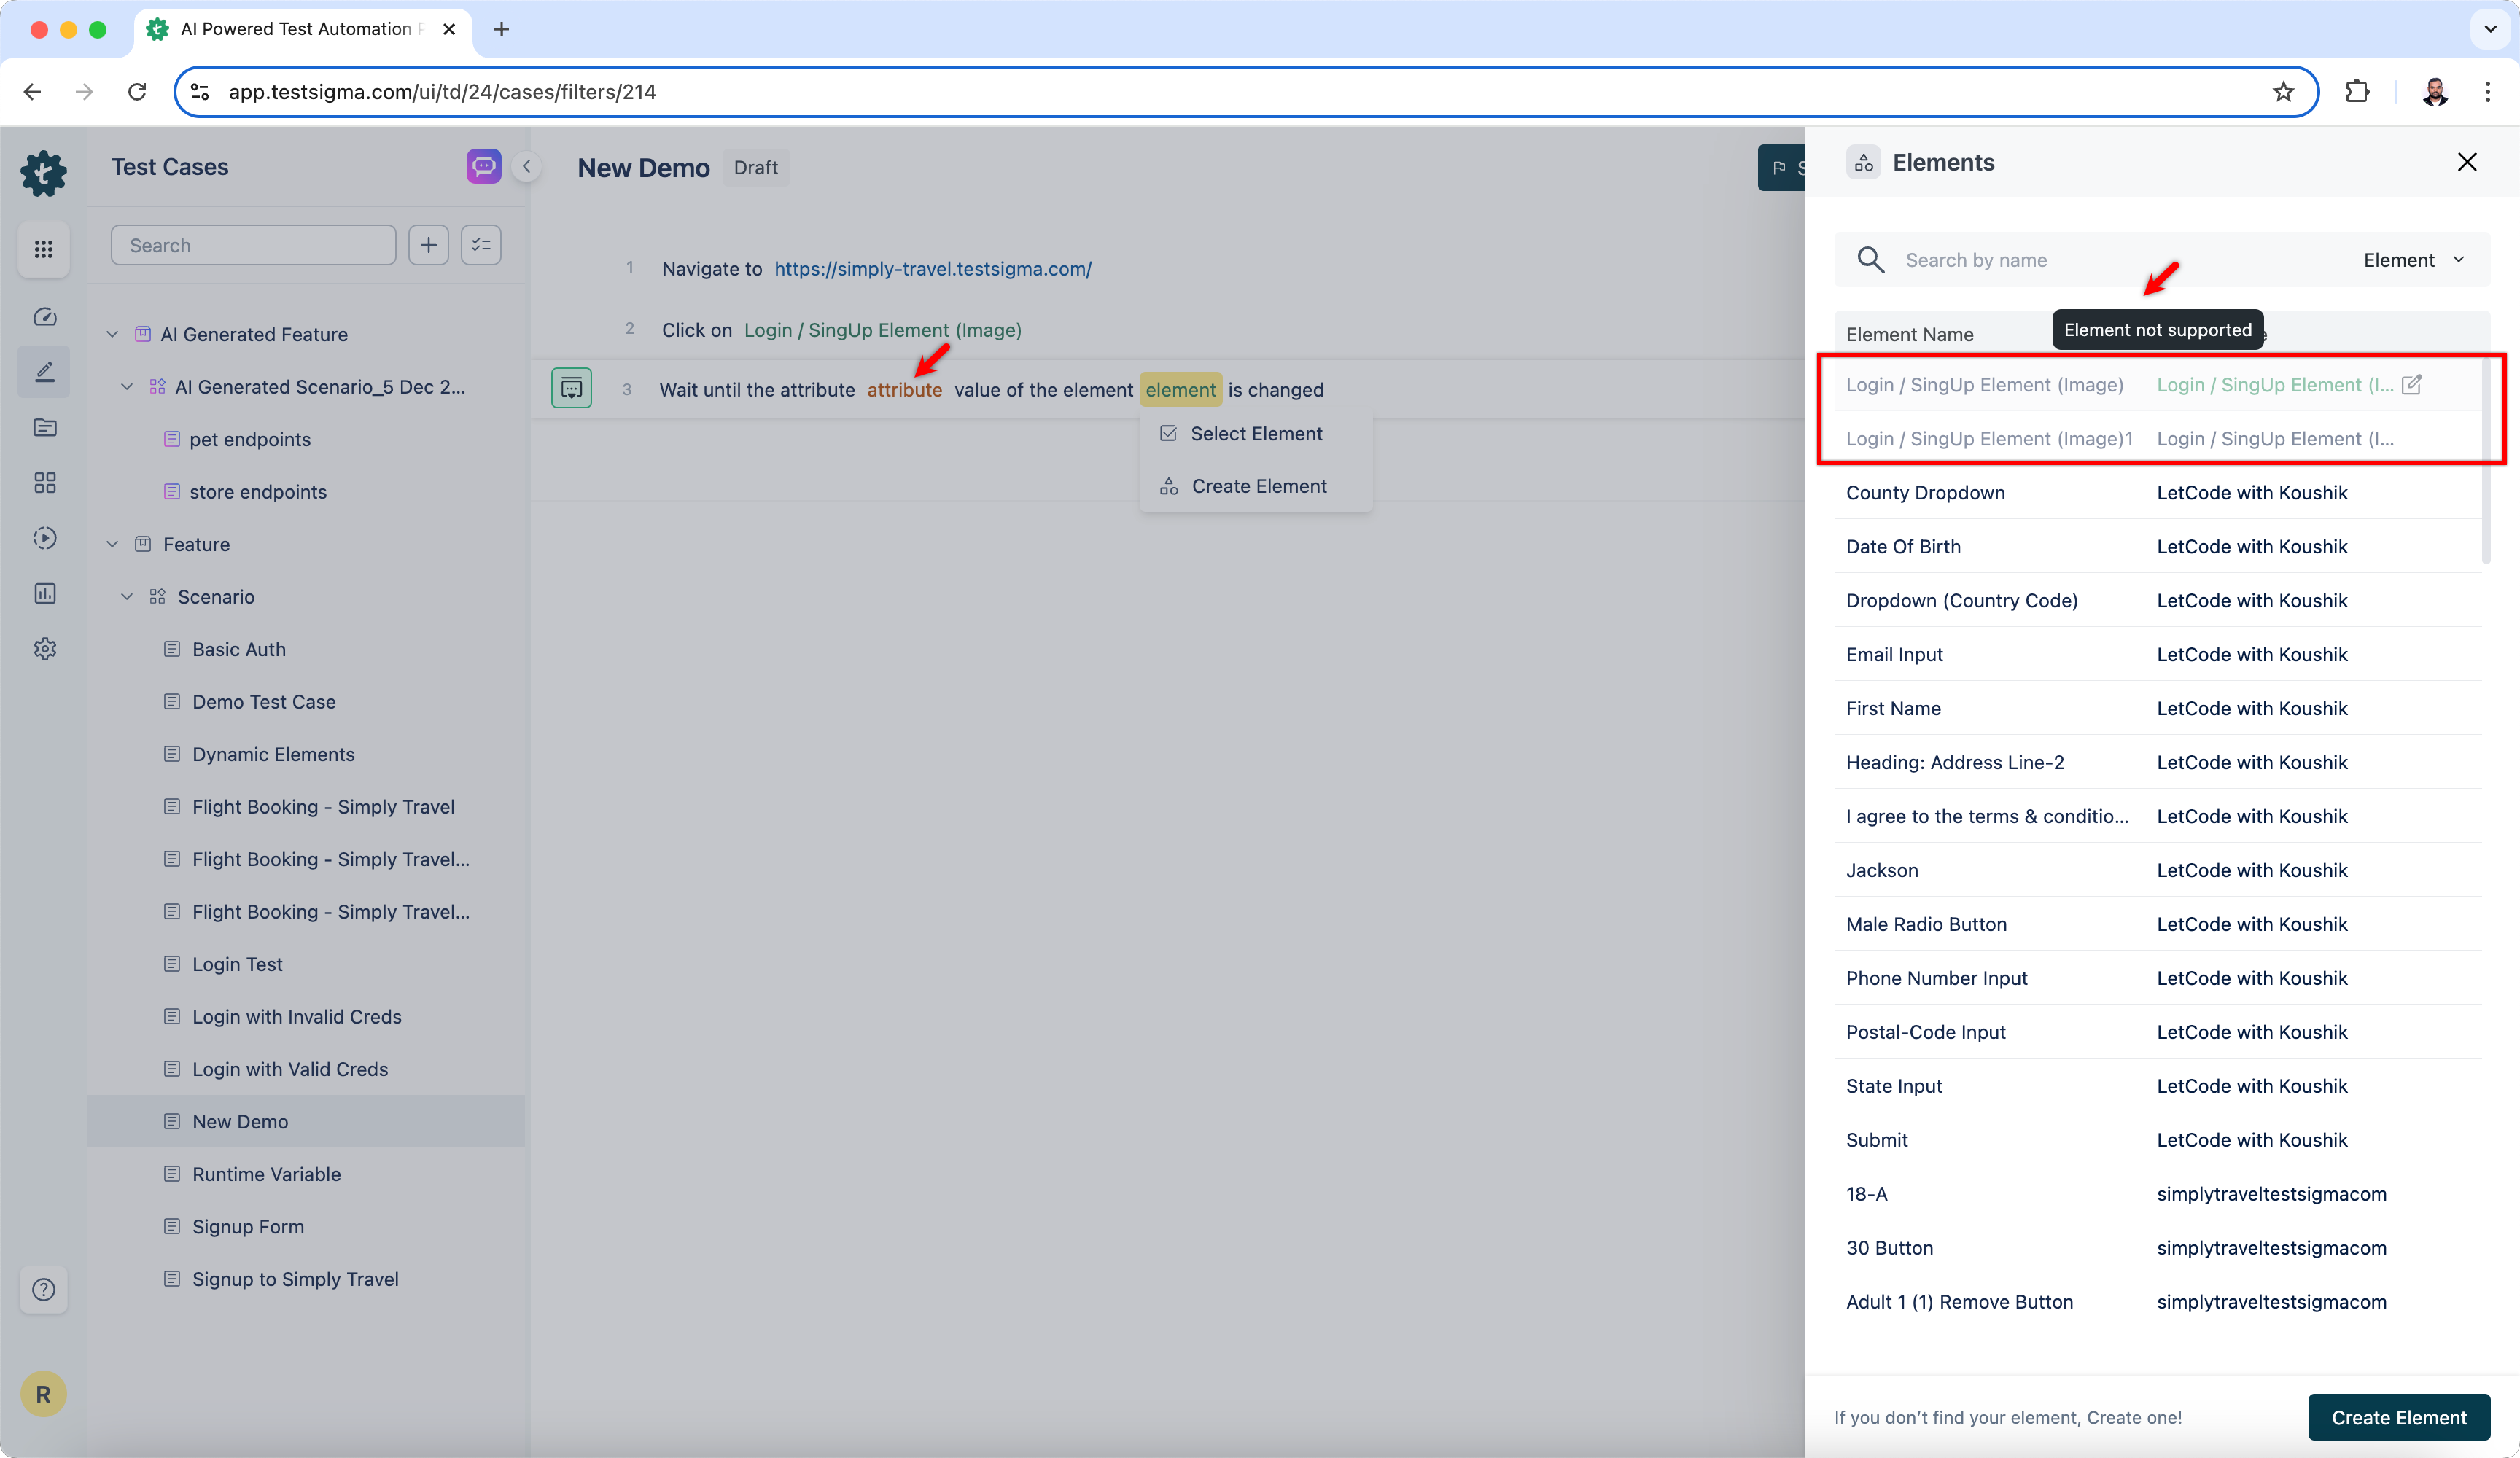Image resolution: width=2520 pixels, height=1458 pixels.
Task: Open the simply-travel.testsigma.com link
Action: coord(932,269)
